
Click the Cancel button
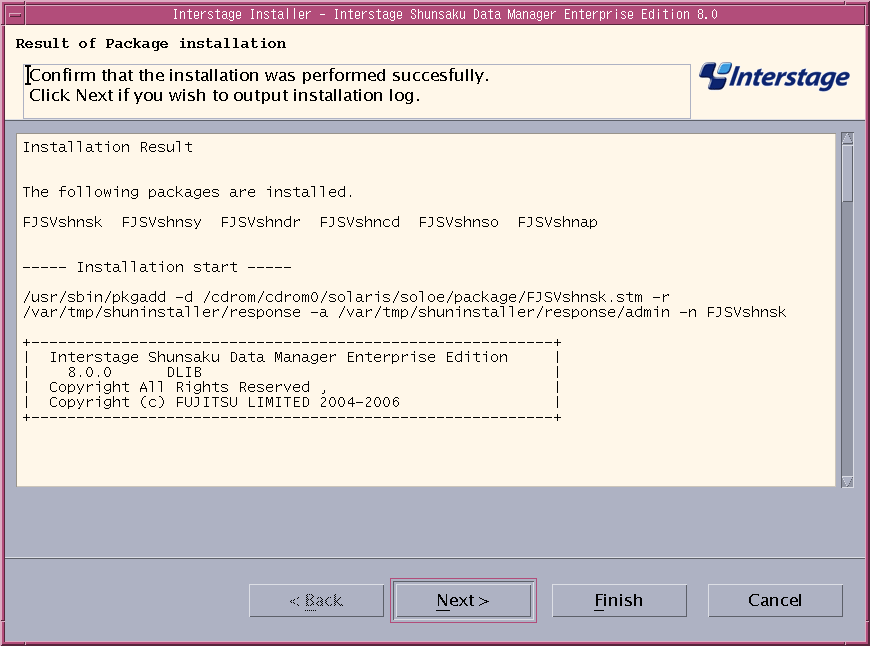tap(775, 600)
